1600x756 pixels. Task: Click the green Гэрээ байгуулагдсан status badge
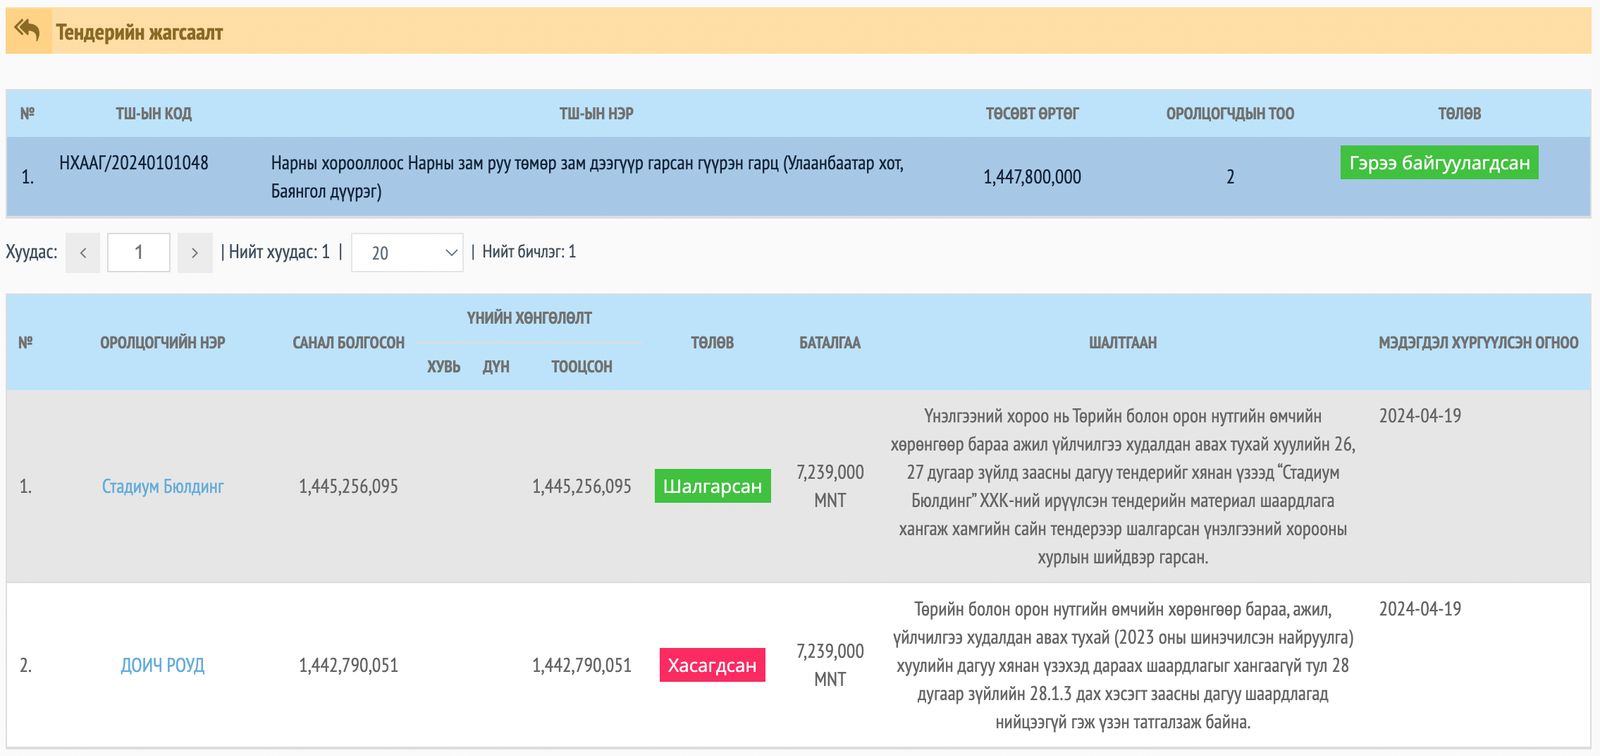pyautogui.click(x=1439, y=163)
